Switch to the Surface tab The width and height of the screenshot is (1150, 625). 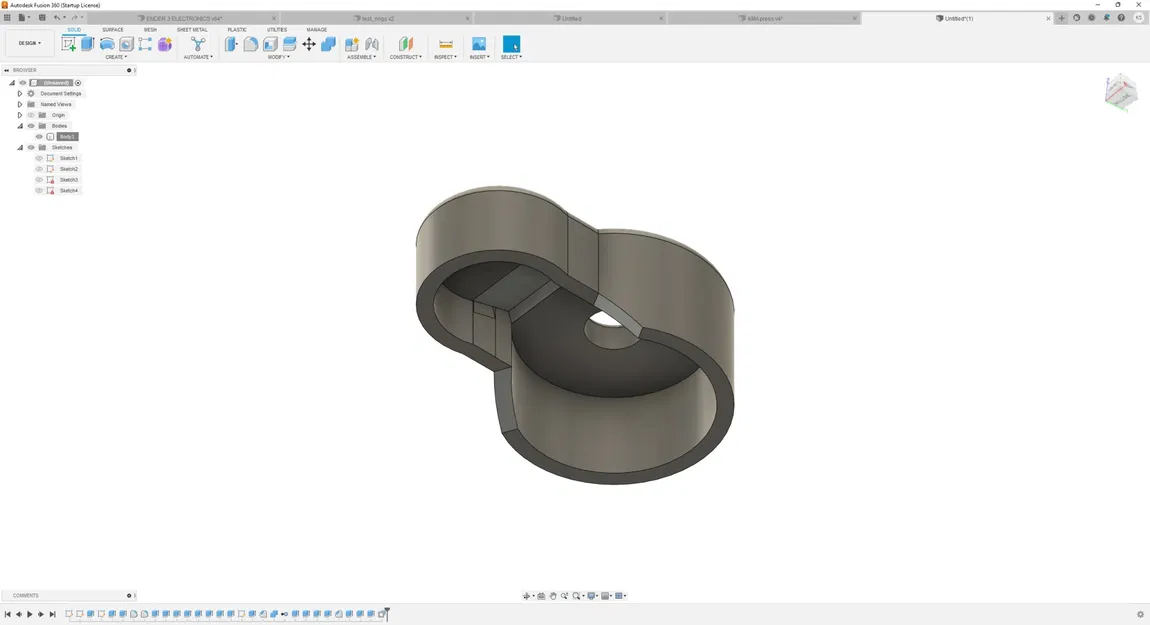click(112, 30)
